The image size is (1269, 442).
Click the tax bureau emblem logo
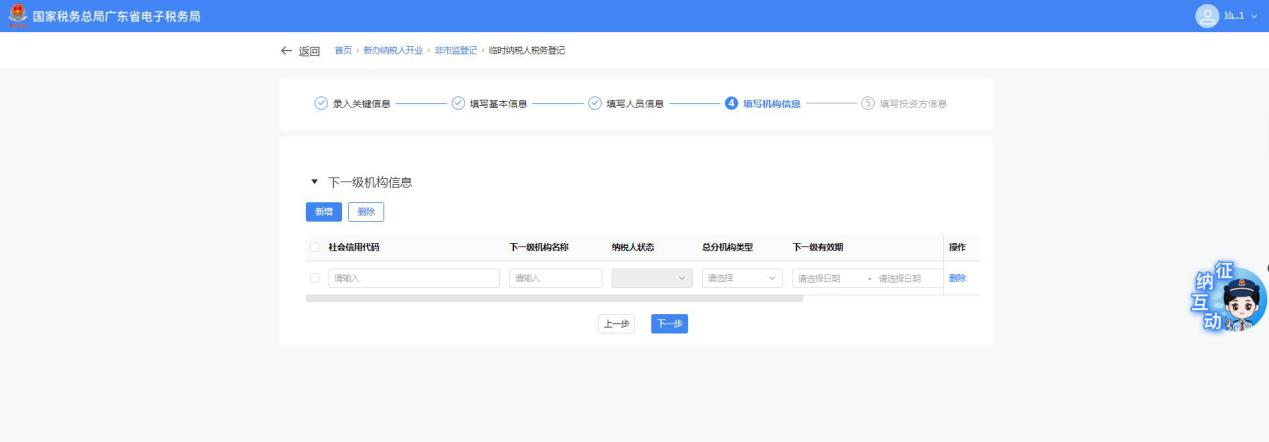[18, 16]
